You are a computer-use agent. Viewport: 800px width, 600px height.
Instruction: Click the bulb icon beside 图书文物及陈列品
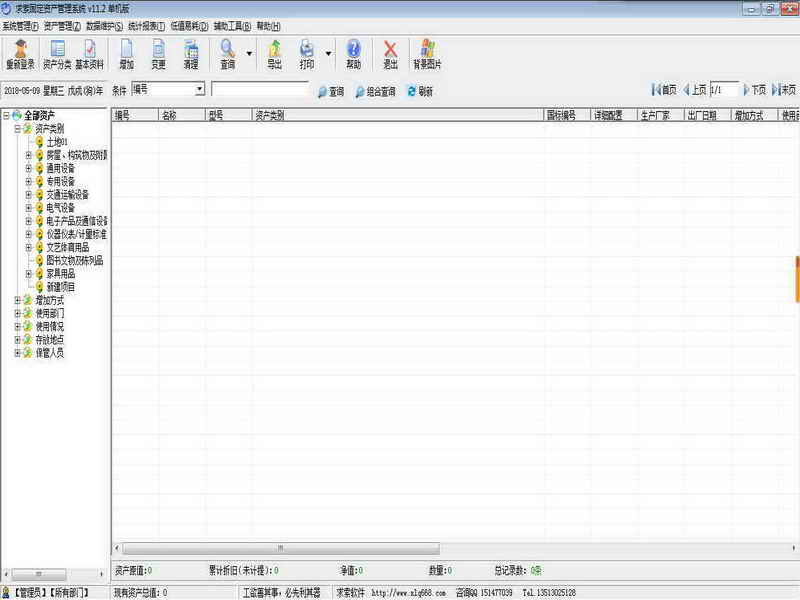39,260
